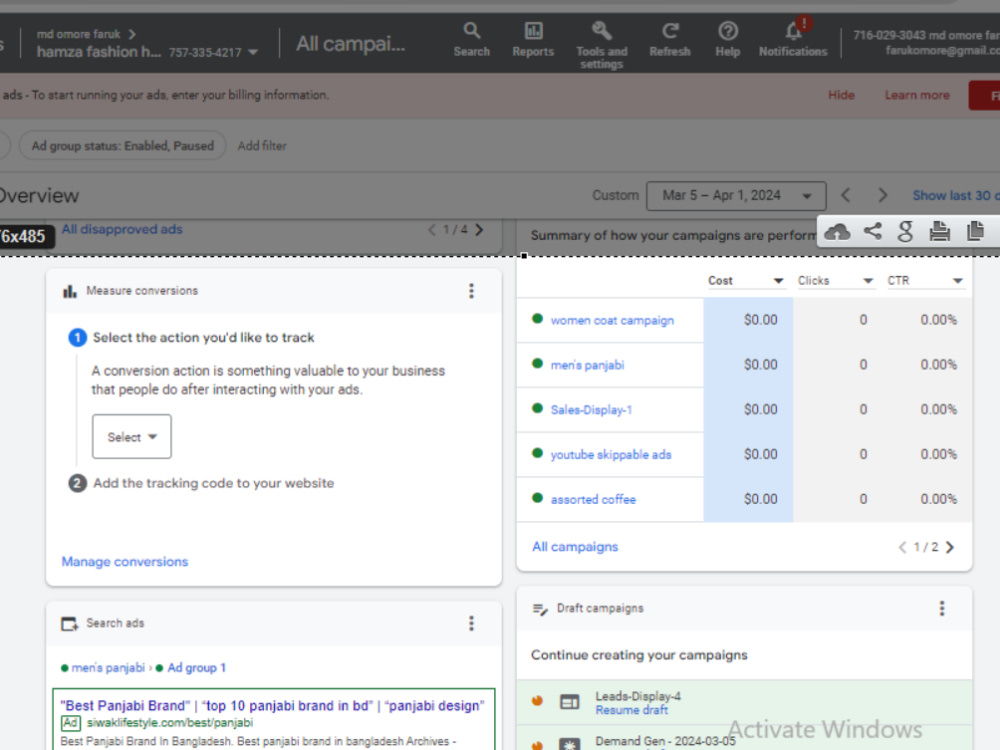Open assorted coffee campaign
This screenshot has height=750, width=1000.
coord(593,499)
